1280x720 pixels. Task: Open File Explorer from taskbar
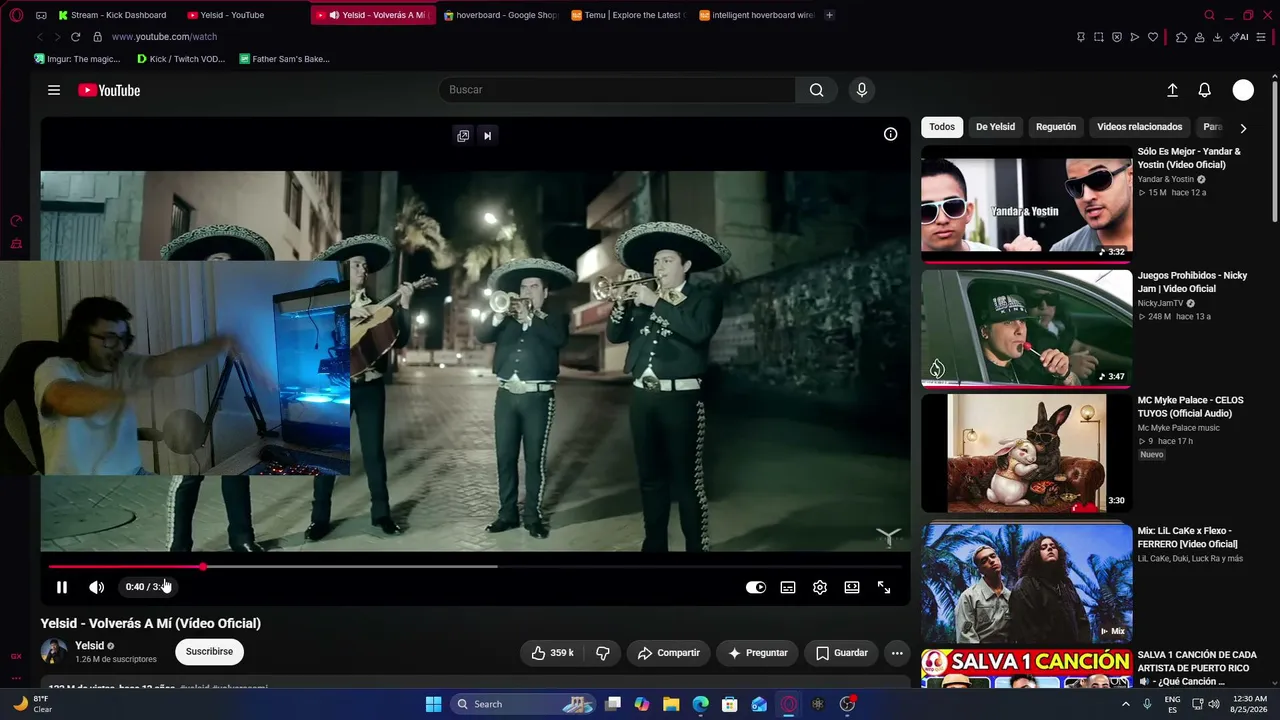coord(671,704)
